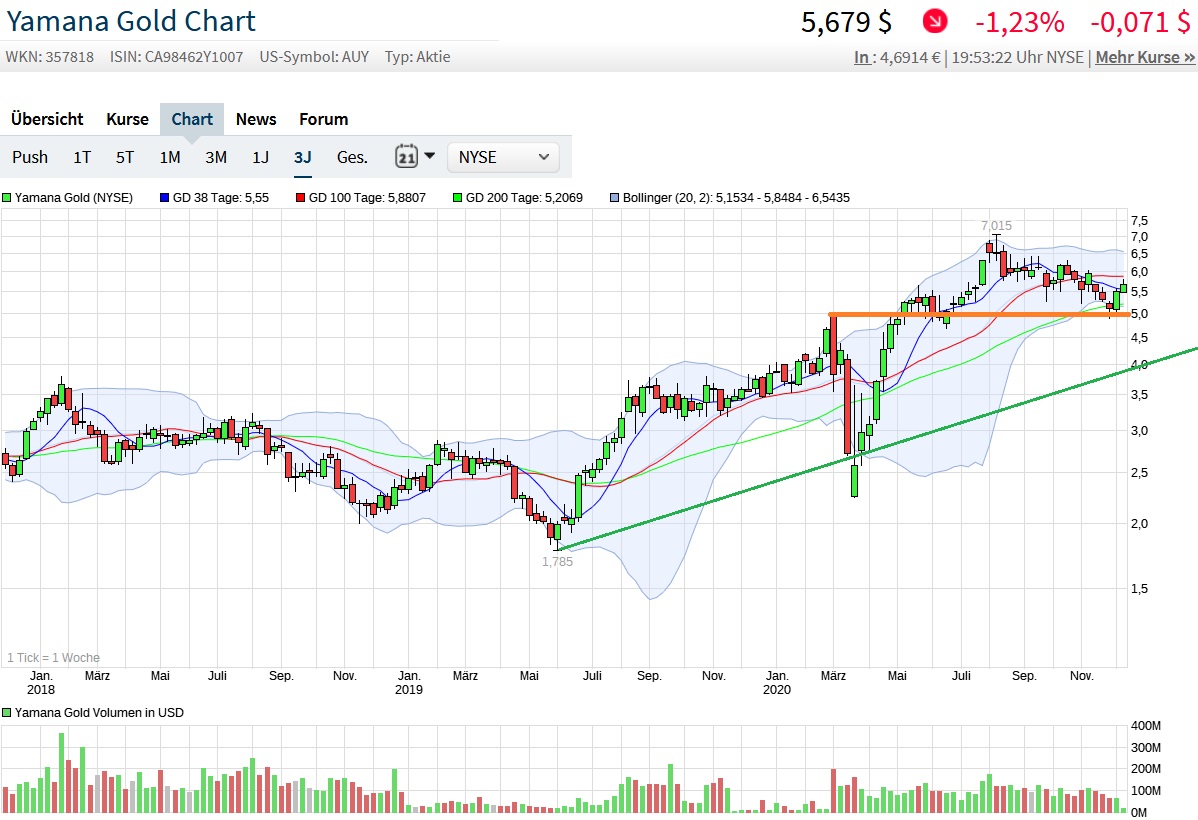Switch to the Übersicht tab
The image size is (1198, 820).
click(x=47, y=119)
